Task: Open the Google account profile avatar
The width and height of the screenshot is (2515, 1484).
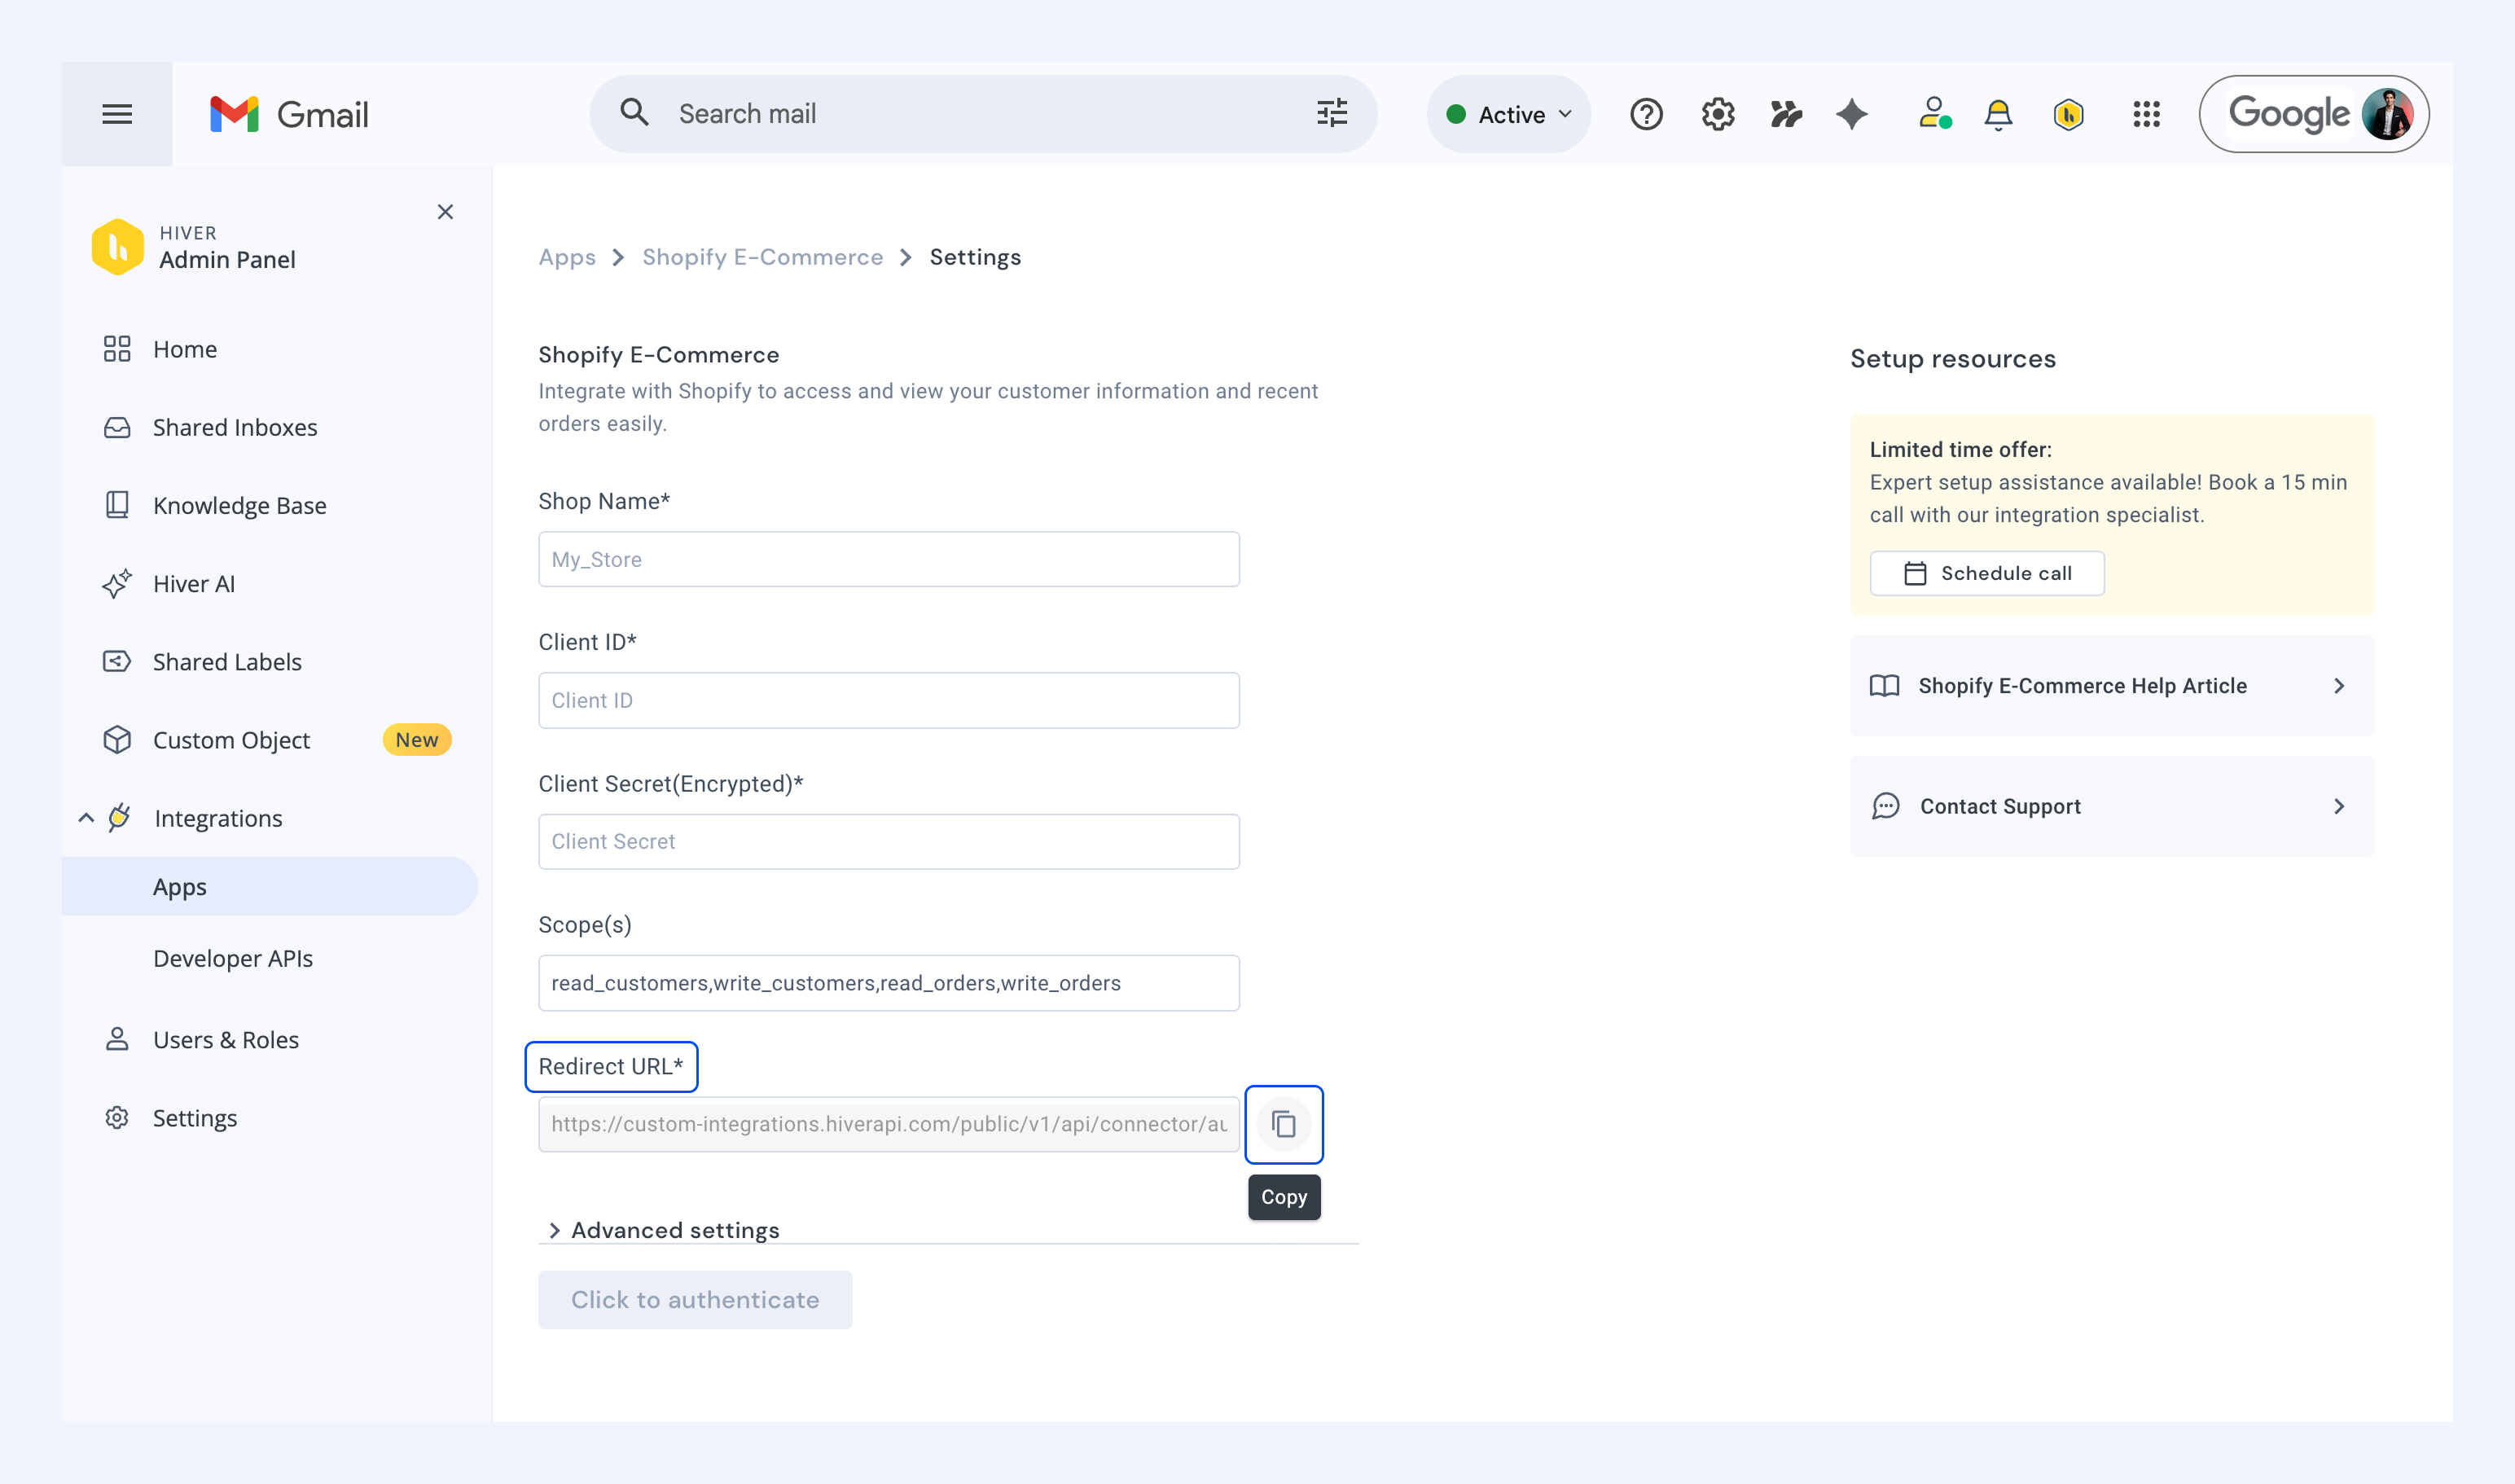Action: (2388, 114)
